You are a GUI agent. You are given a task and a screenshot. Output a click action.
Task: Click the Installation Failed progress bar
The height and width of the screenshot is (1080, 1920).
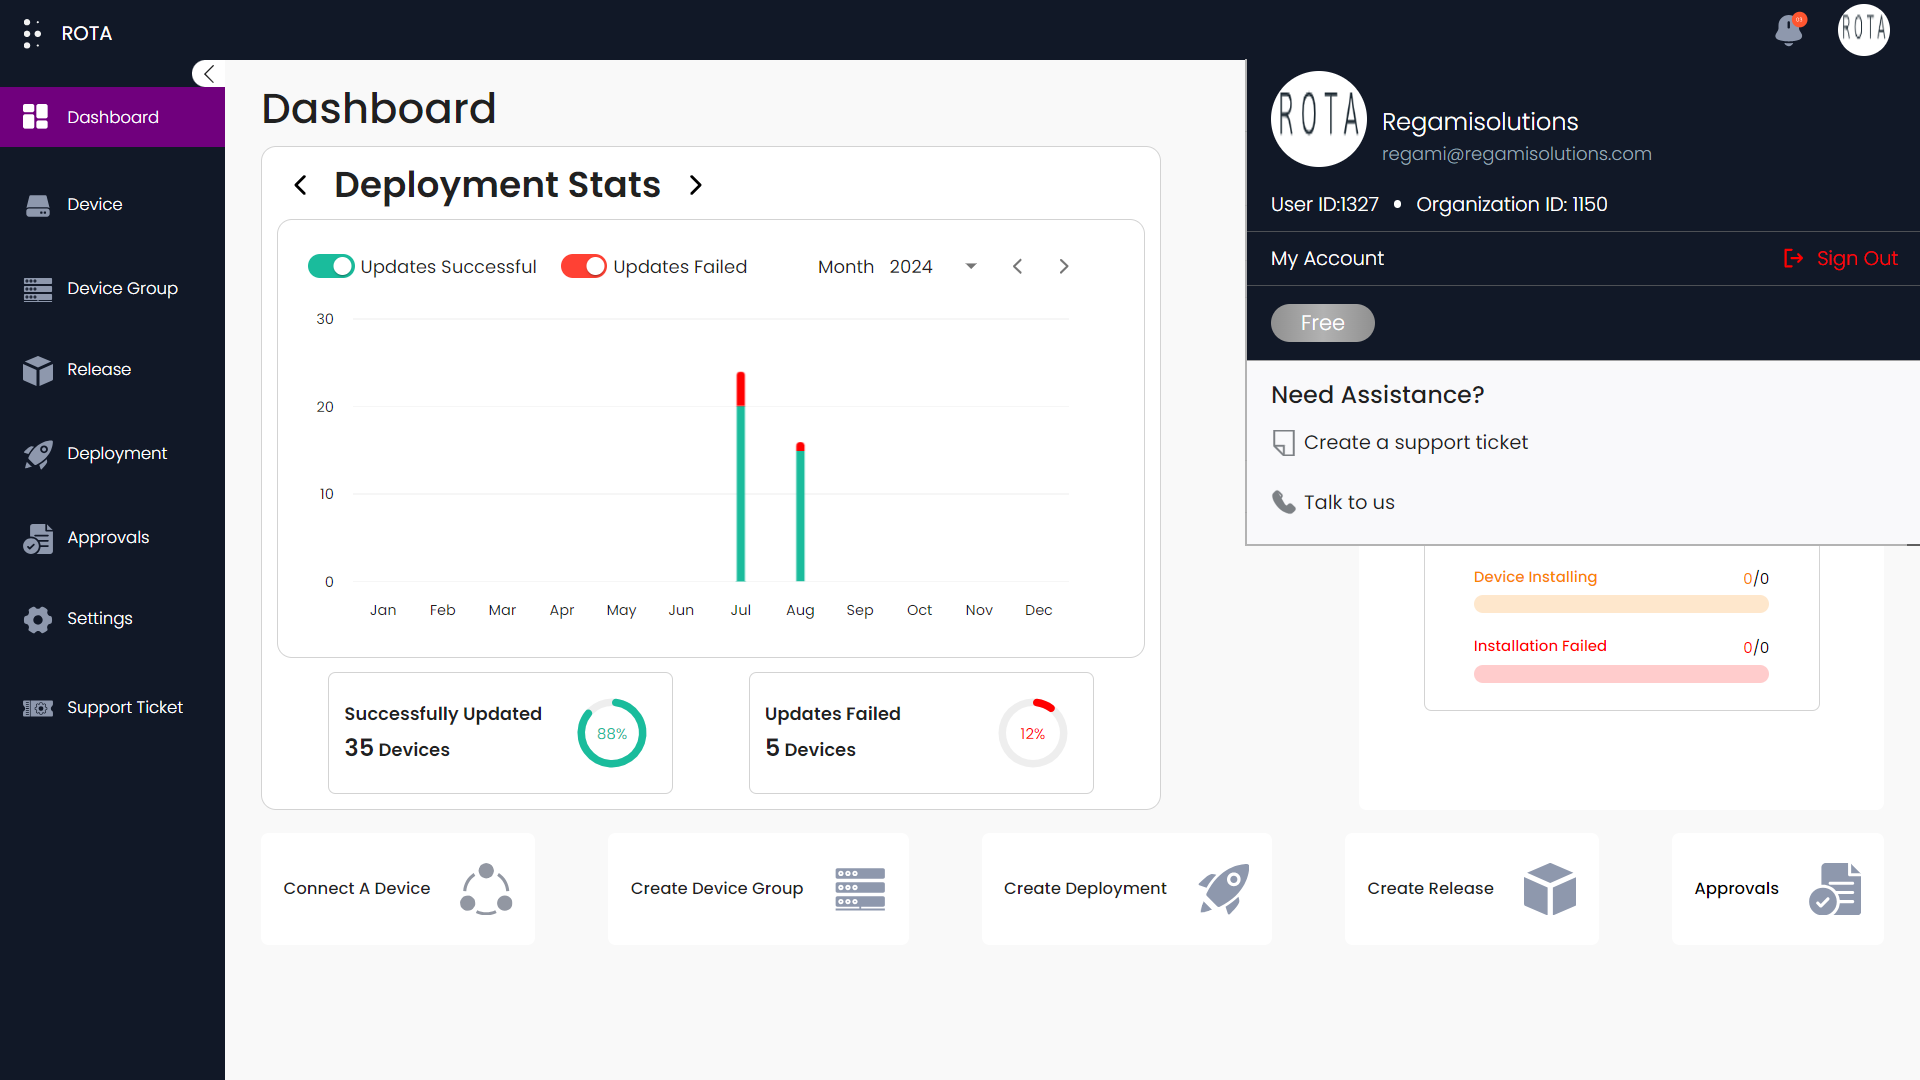coord(1620,674)
